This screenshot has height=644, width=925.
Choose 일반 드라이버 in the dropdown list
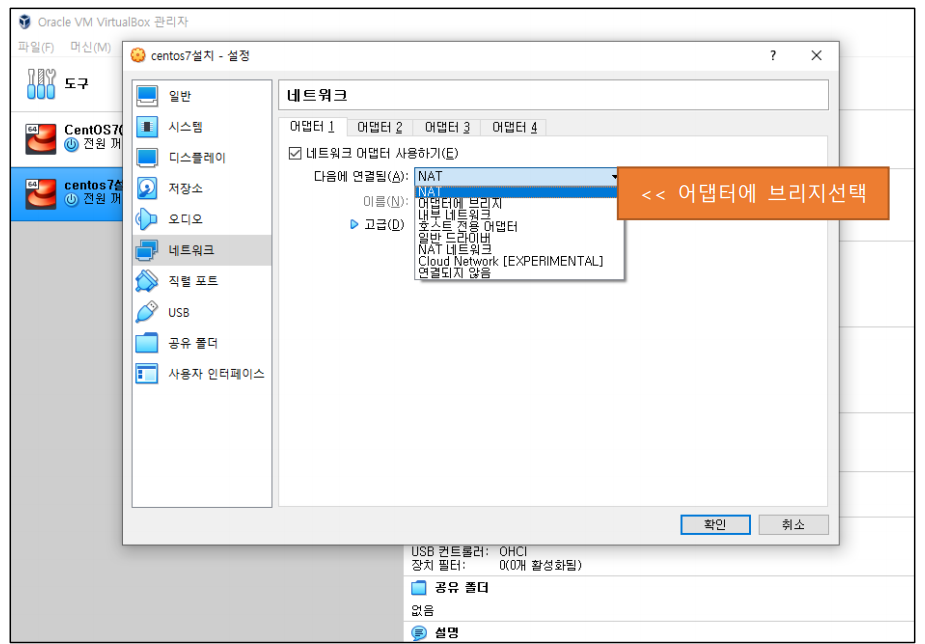(x=518, y=238)
